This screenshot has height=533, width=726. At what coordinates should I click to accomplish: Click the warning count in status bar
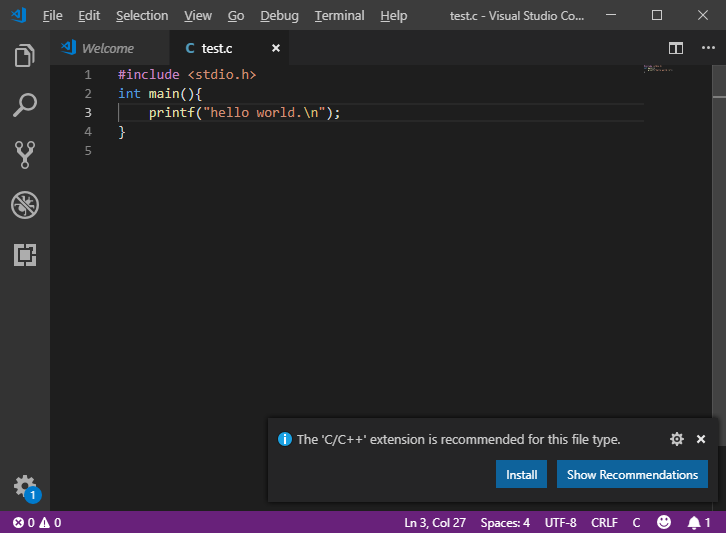[50, 523]
